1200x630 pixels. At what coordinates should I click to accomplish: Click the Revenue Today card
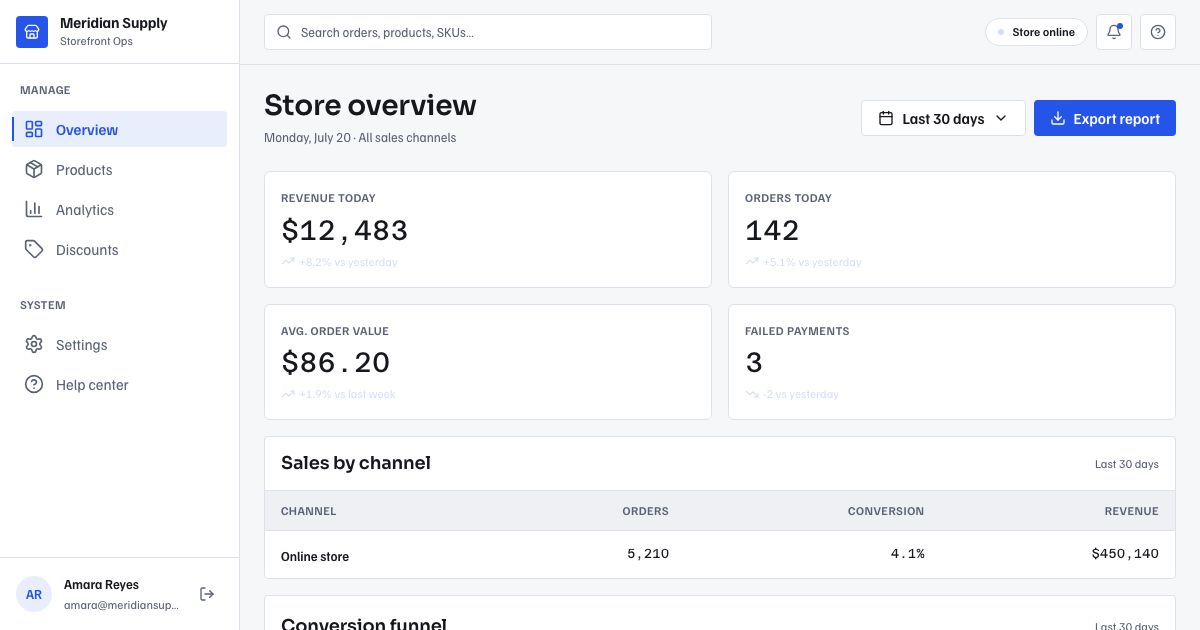coord(488,229)
